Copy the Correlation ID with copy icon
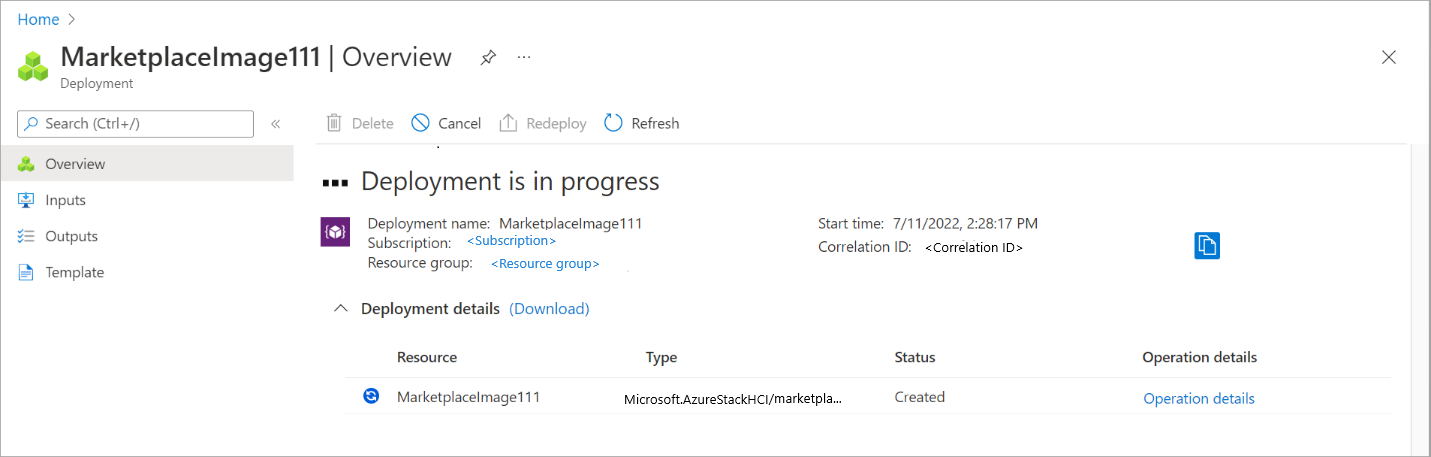This screenshot has width=1431, height=457. [x=1207, y=246]
